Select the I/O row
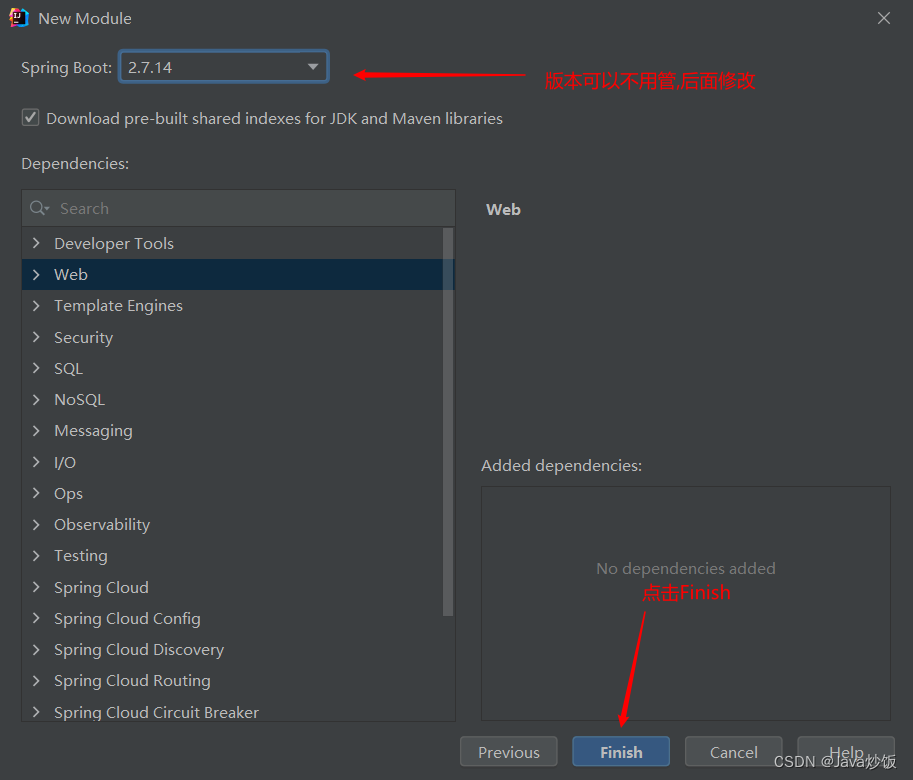The width and height of the screenshot is (913, 780). 232,462
